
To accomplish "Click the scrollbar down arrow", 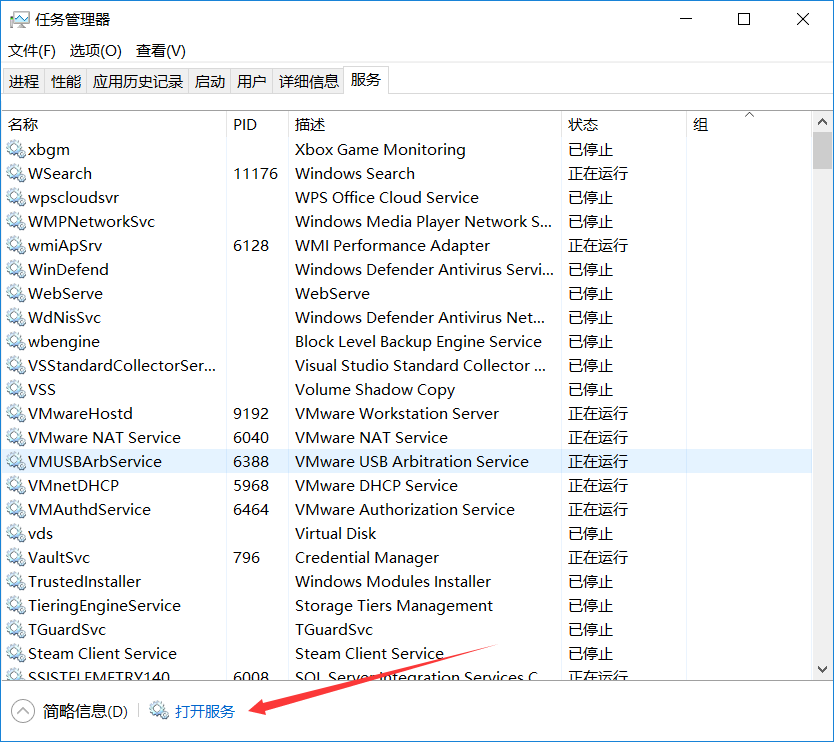I will click(x=822, y=669).
